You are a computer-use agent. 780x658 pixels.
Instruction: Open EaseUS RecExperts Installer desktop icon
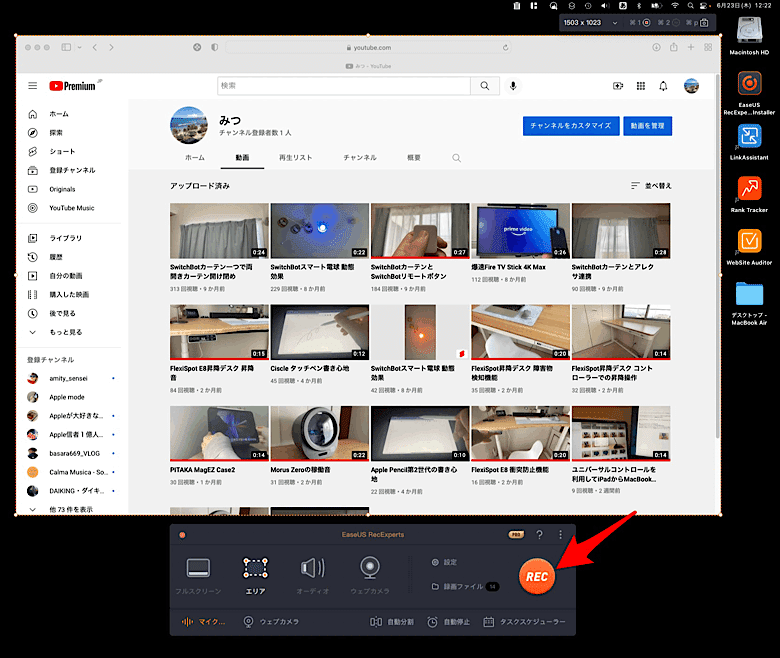[x=749, y=93]
